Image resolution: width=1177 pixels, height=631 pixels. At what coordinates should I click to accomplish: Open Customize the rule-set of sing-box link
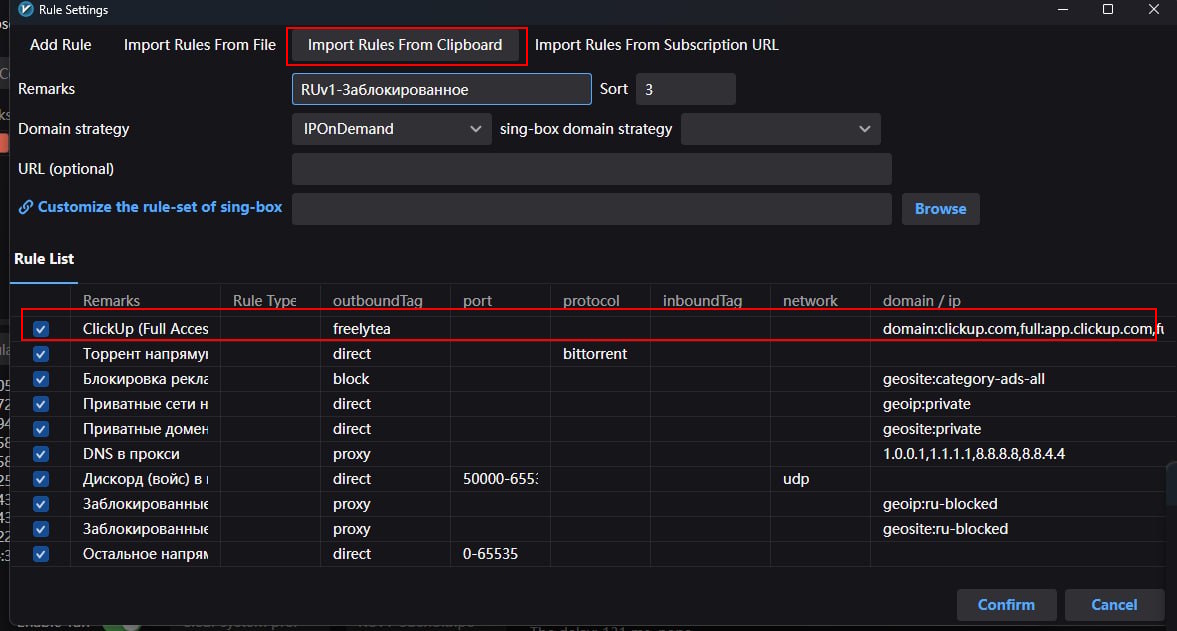tap(160, 207)
